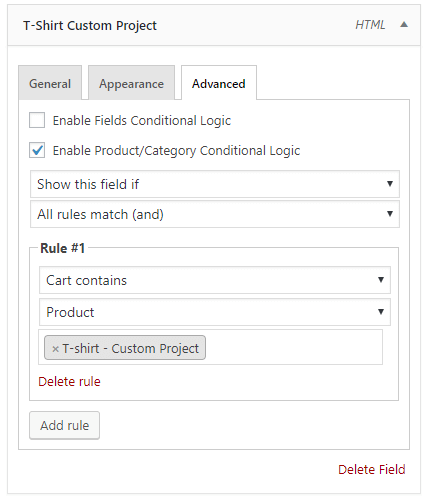
Task: Switch to the Appearance tab
Action: point(131,83)
